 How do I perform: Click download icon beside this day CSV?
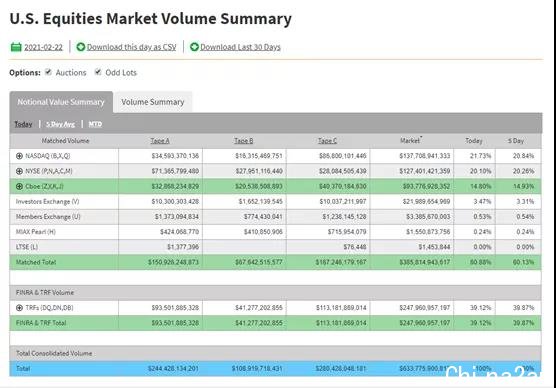[81, 47]
